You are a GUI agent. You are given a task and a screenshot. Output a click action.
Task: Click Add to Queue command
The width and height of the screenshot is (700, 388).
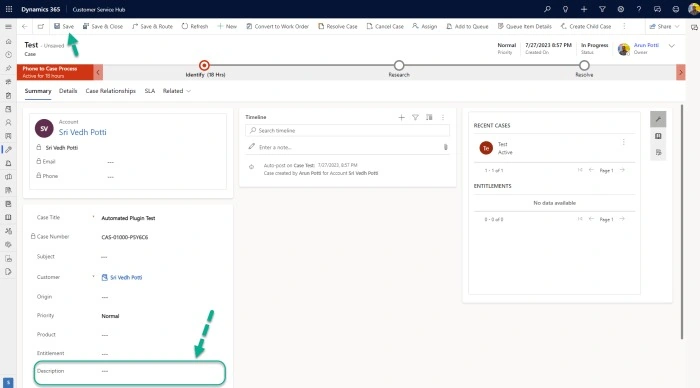(x=467, y=26)
